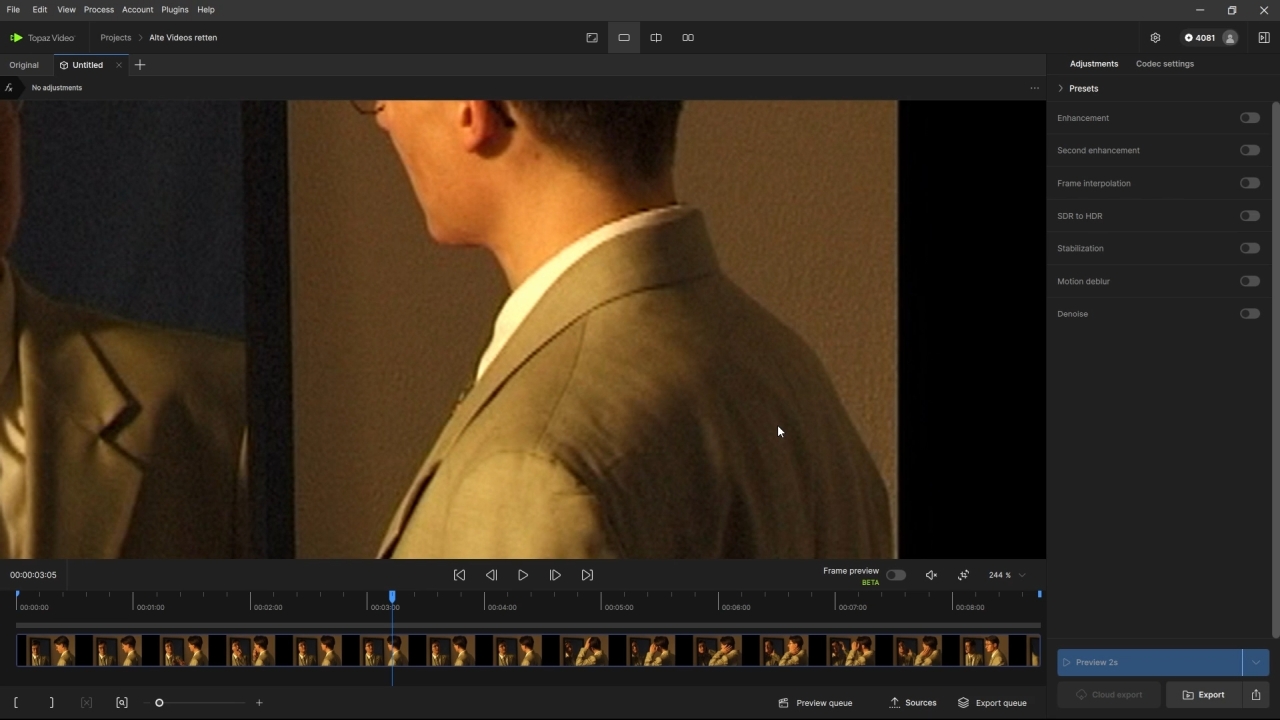Open the zoom percentage dropdown
Screen dimensions: 1280x720
click(1007, 575)
